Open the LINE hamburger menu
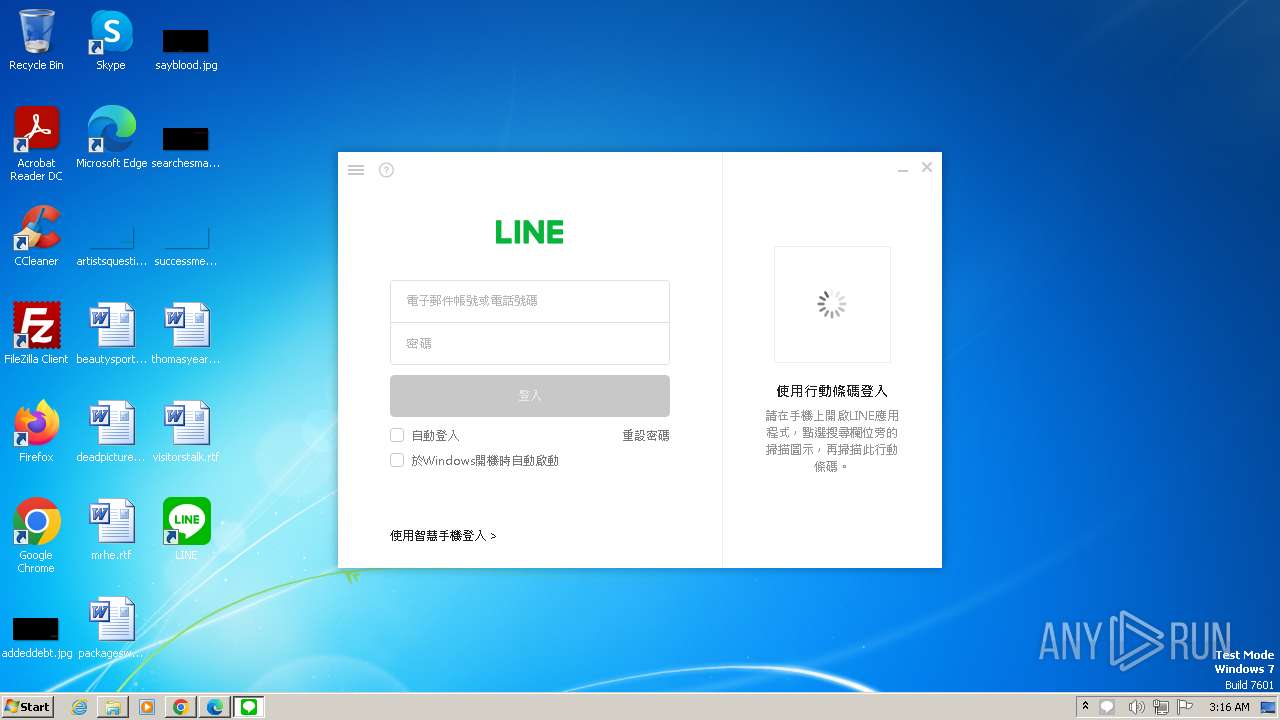 coord(356,170)
